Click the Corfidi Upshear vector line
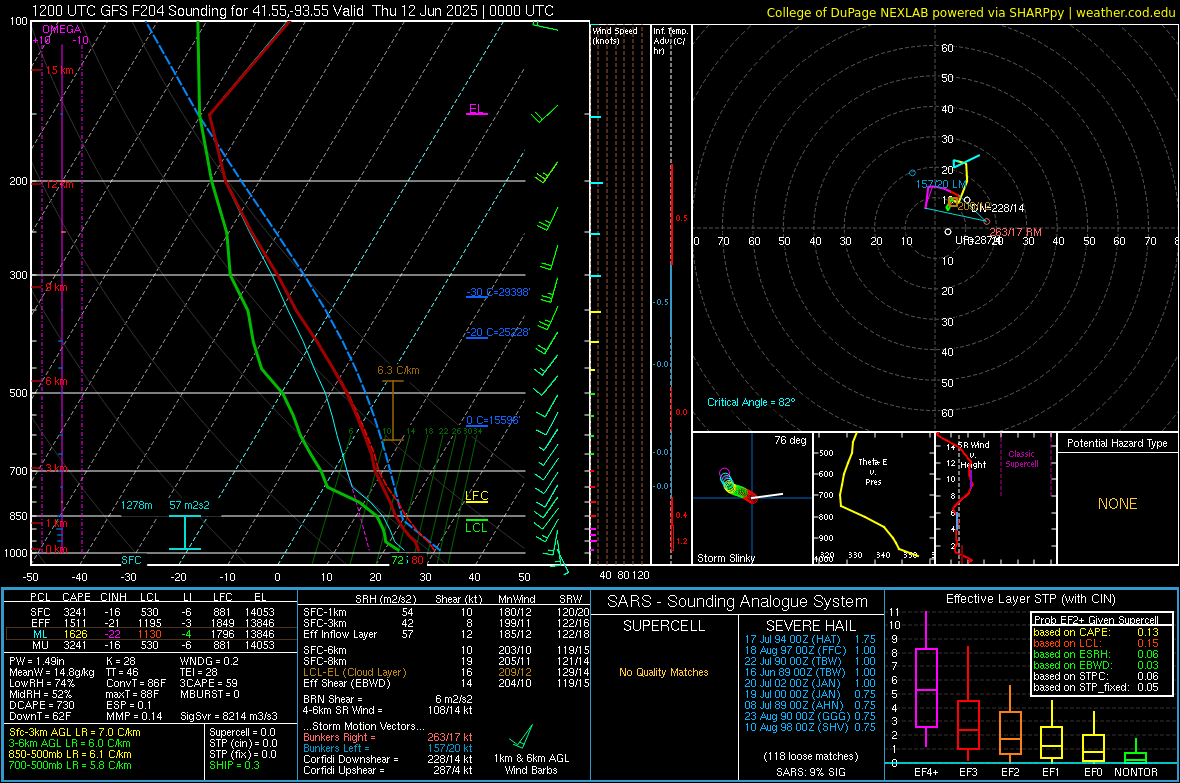Viewport: 1180px width, 783px height. tap(388, 769)
